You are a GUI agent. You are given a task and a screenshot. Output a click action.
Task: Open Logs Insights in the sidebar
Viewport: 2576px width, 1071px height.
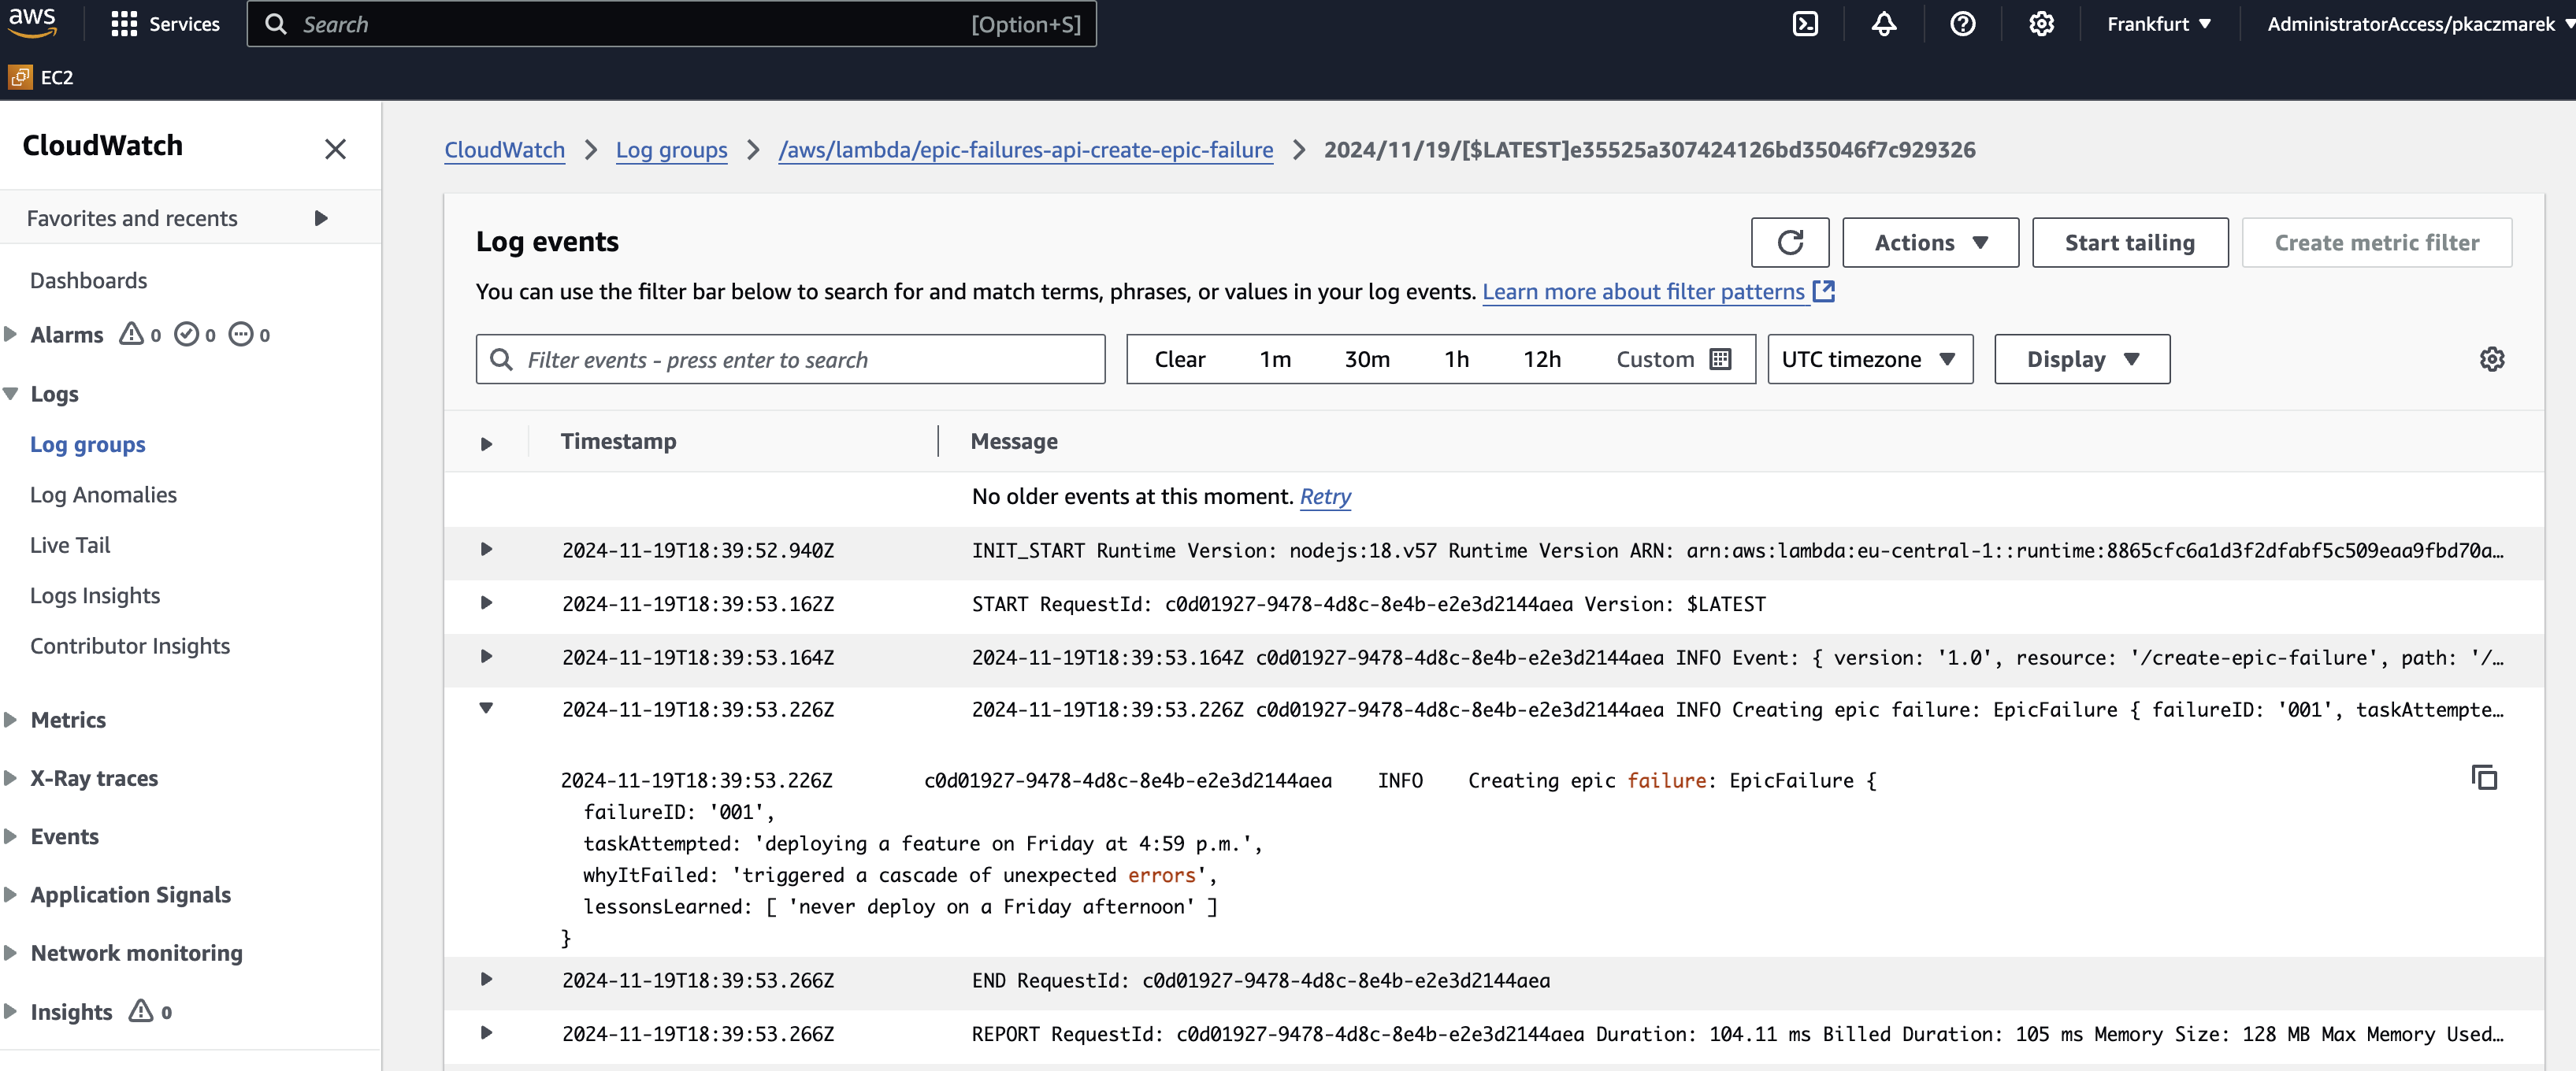[95, 595]
